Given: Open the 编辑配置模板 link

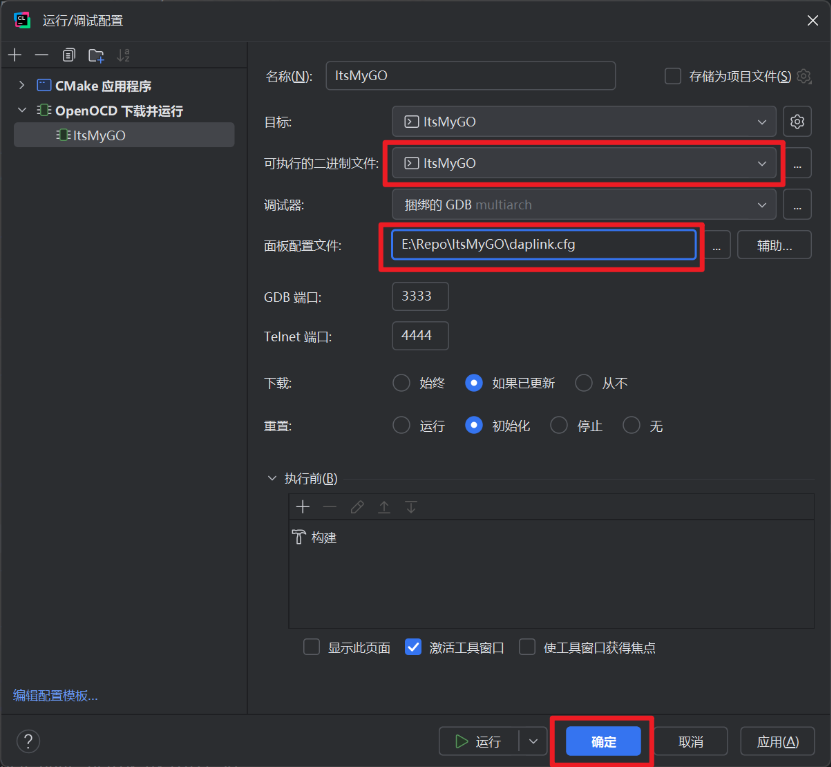Looking at the screenshot, I should (x=55, y=695).
